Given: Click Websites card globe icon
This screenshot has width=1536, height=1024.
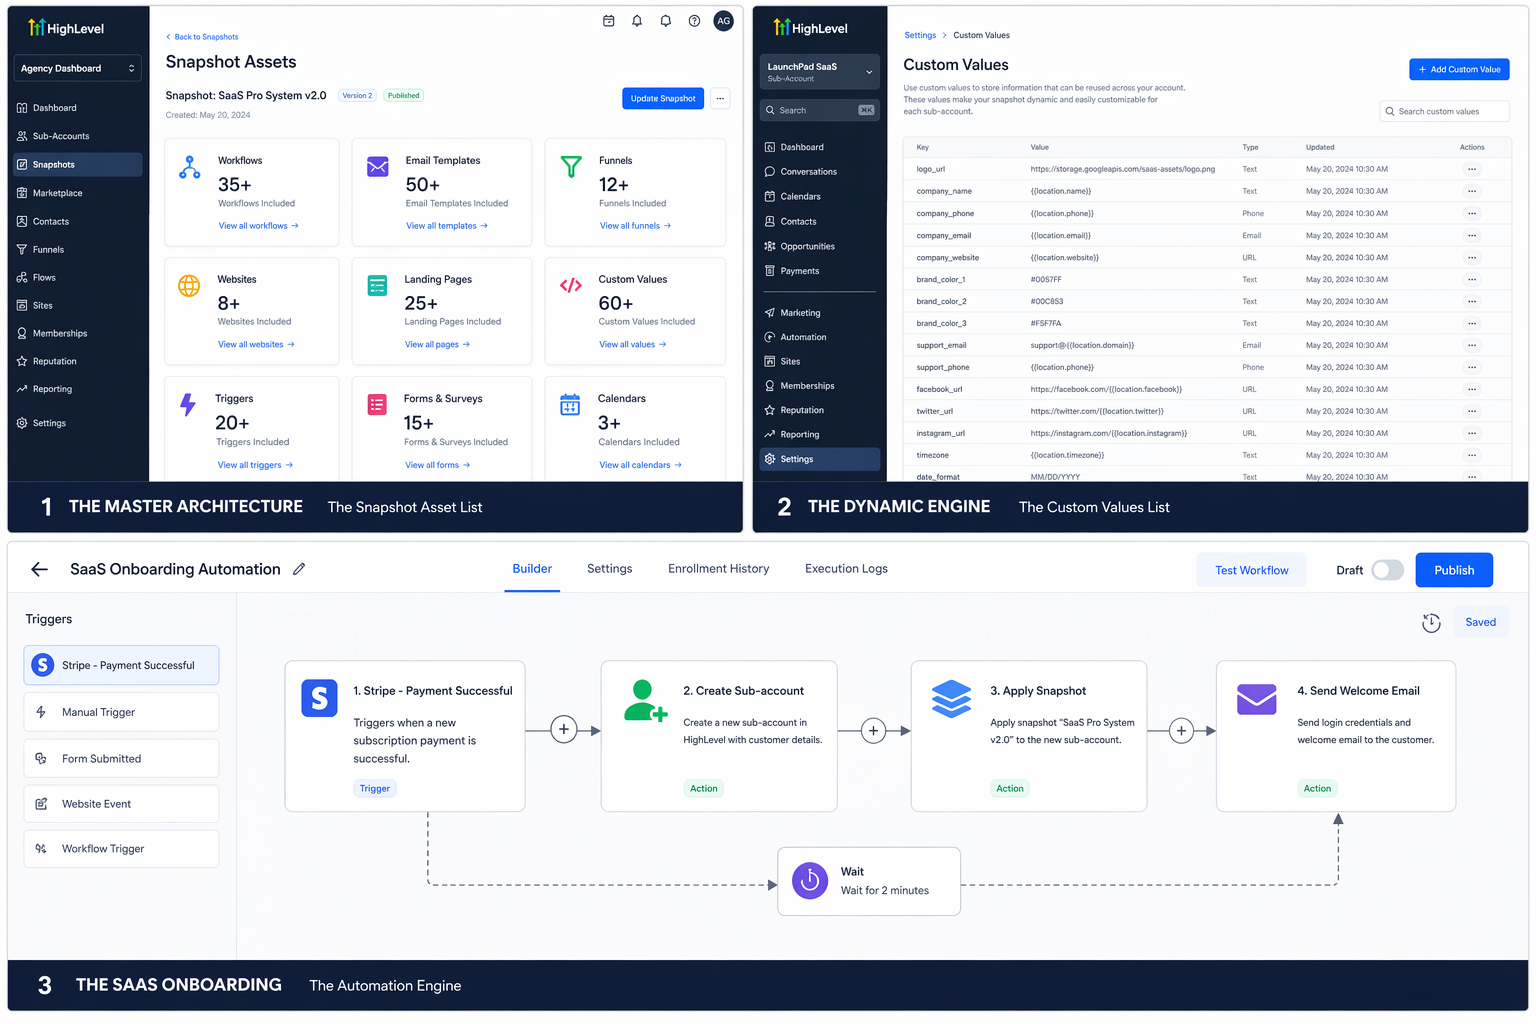Looking at the screenshot, I should coord(189,286).
